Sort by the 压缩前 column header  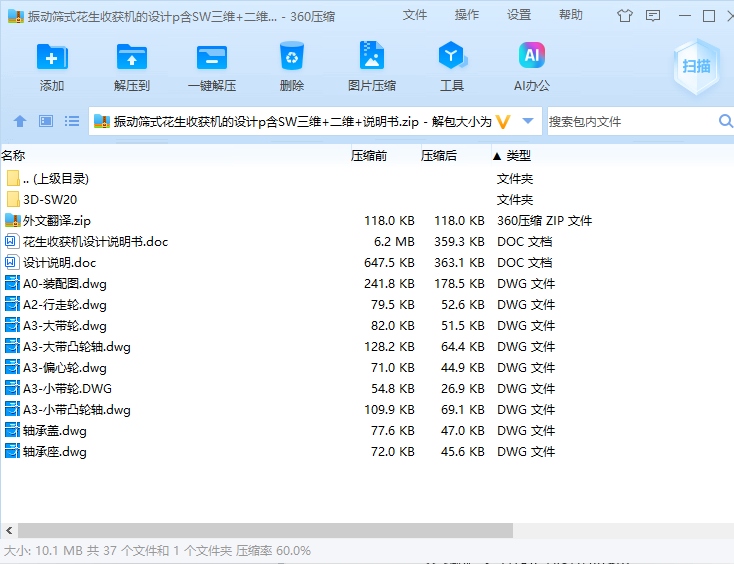click(369, 155)
